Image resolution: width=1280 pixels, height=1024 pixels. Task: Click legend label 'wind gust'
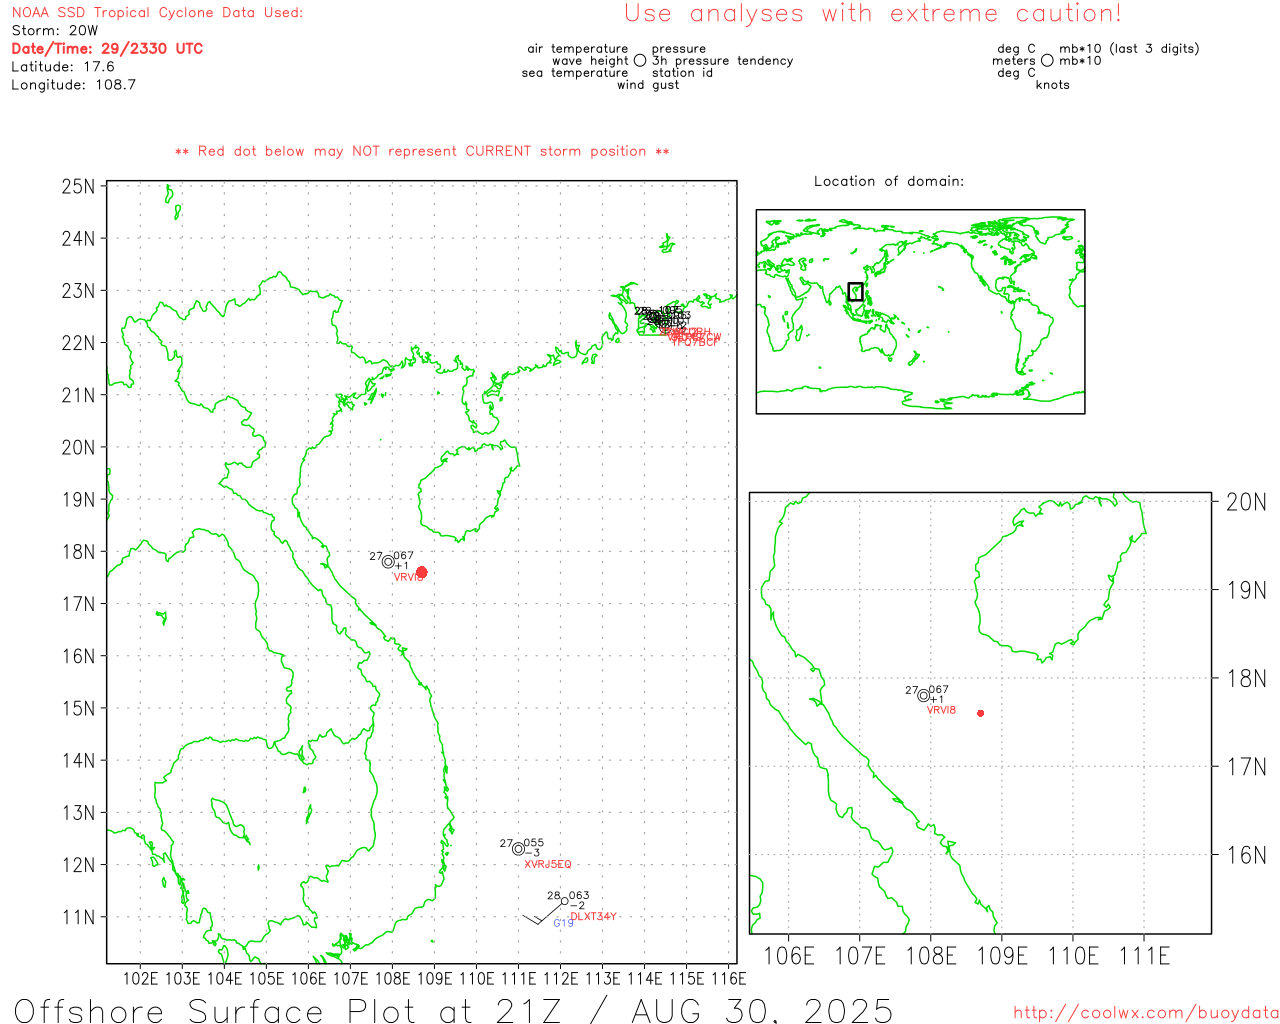click(648, 85)
